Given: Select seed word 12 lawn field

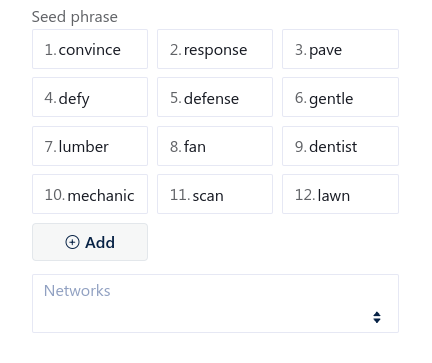Looking at the screenshot, I should [x=340, y=194].
